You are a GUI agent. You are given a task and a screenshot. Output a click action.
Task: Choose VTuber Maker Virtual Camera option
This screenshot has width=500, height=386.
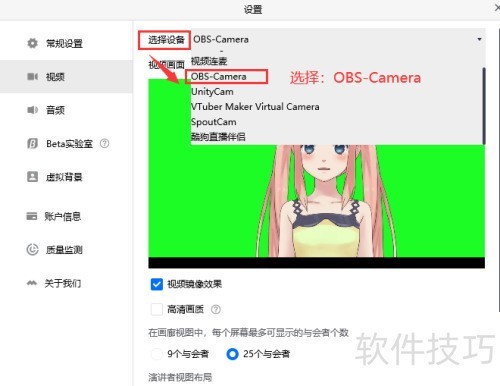pyautogui.click(x=337, y=107)
